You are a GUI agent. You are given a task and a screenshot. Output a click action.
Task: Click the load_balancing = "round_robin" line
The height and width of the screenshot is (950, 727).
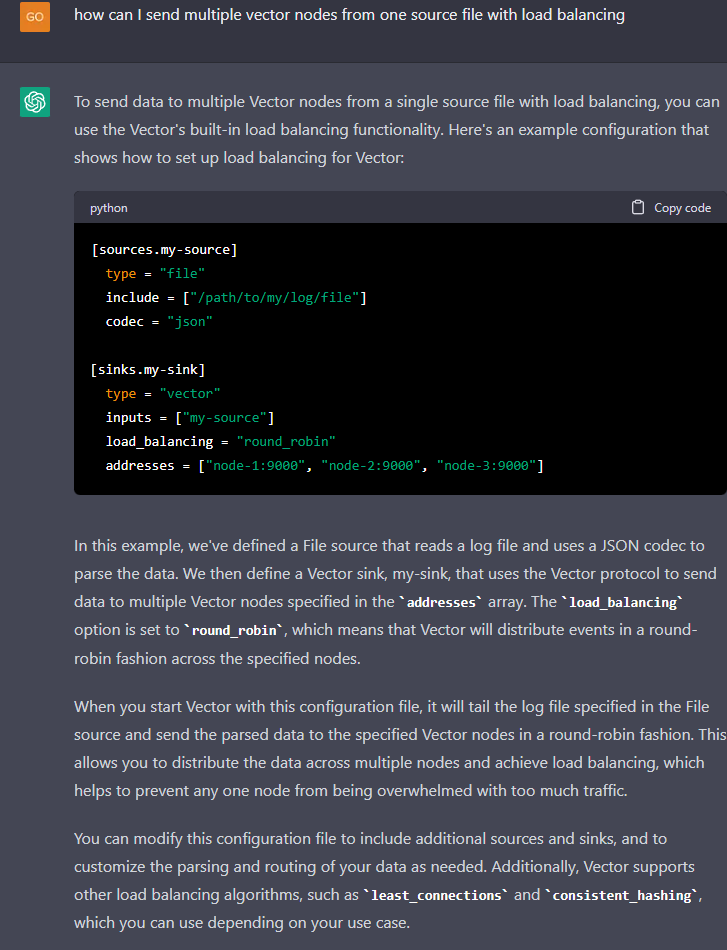click(221, 442)
